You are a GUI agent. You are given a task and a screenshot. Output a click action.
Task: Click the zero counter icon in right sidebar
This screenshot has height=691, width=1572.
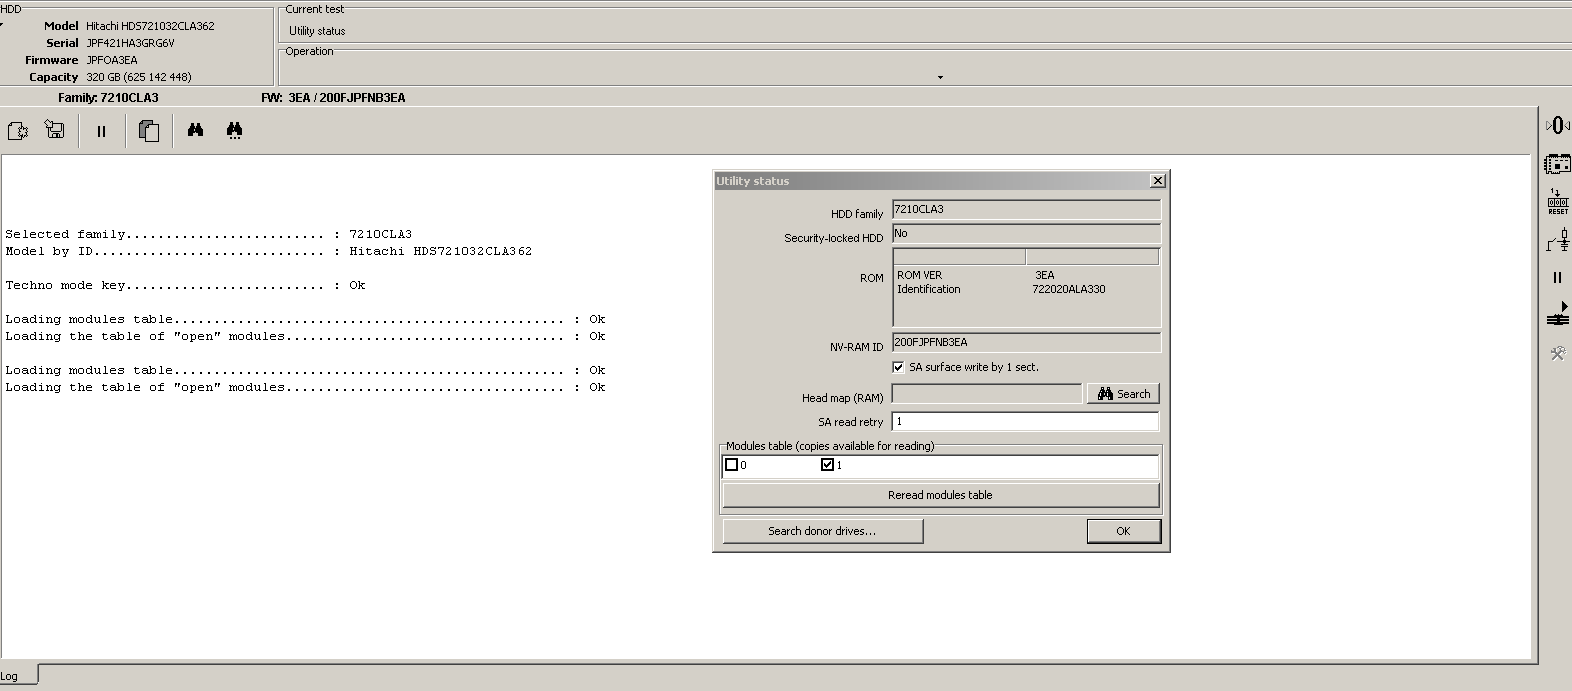coord(1557,125)
